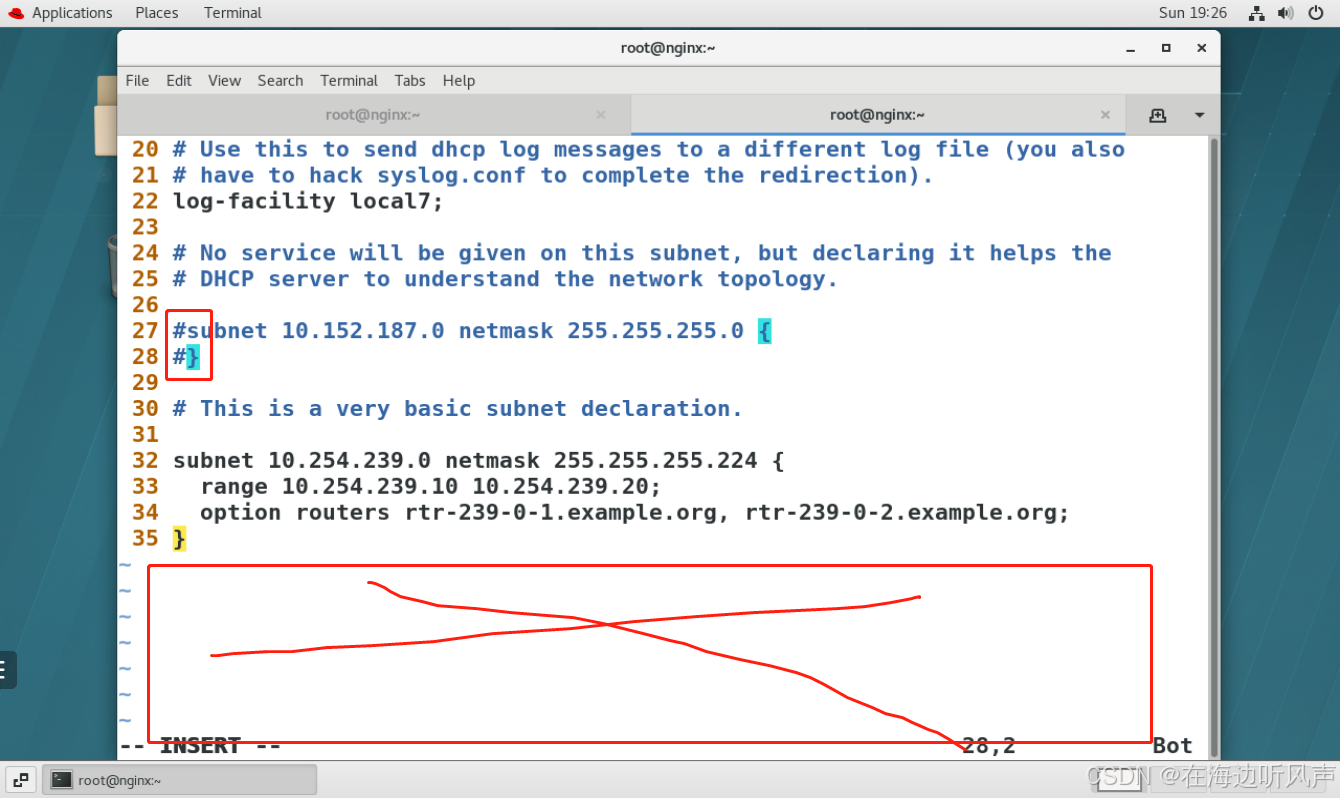The width and height of the screenshot is (1340, 798).
Task: Open the Edit menu in terminal
Action: (x=179, y=81)
